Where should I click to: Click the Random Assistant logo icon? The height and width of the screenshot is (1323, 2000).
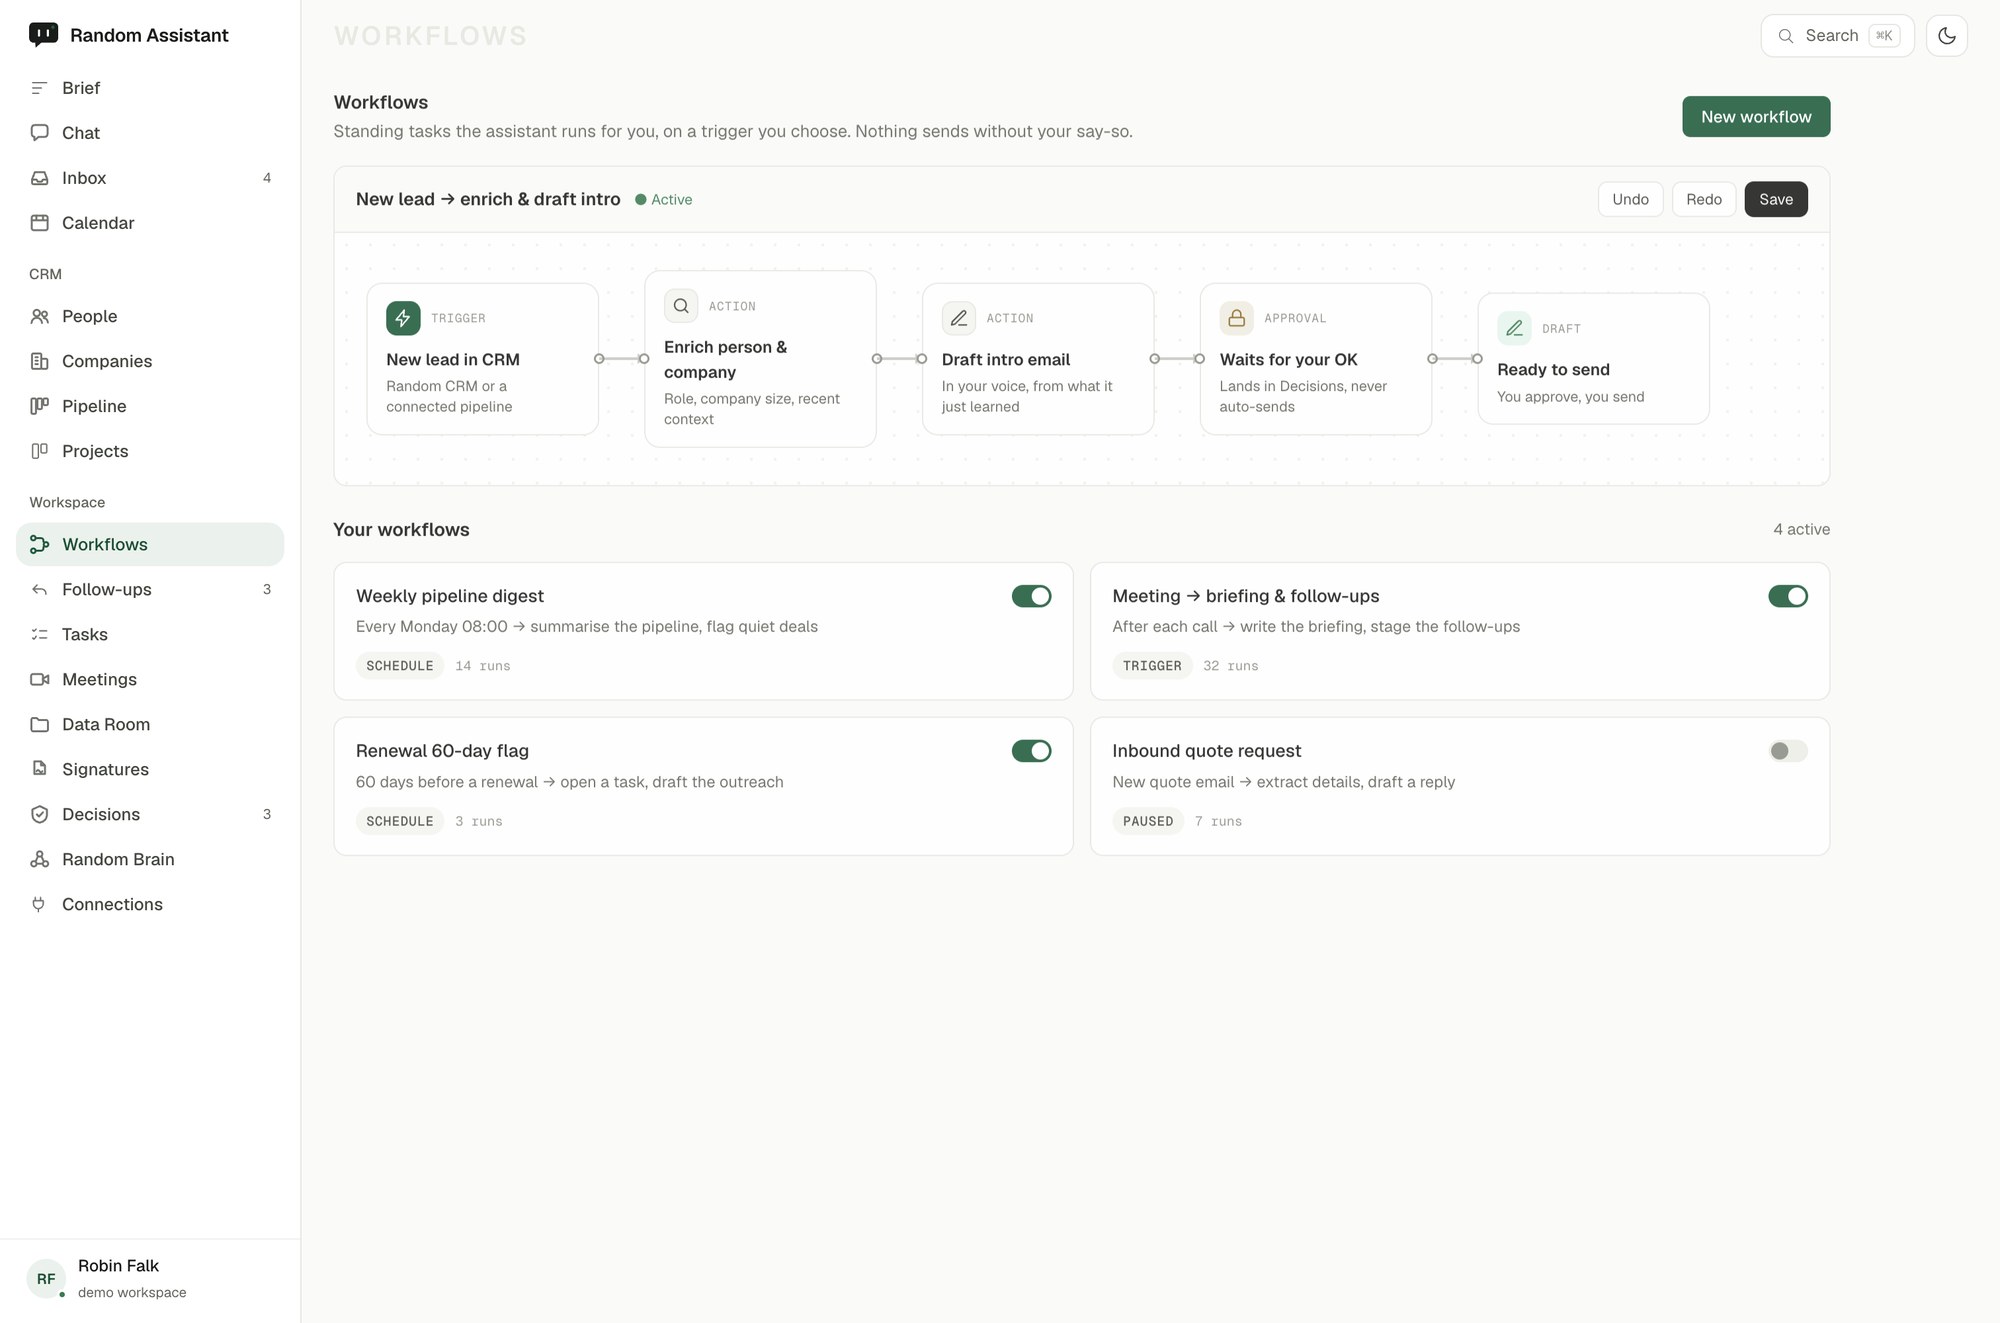(x=43, y=35)
